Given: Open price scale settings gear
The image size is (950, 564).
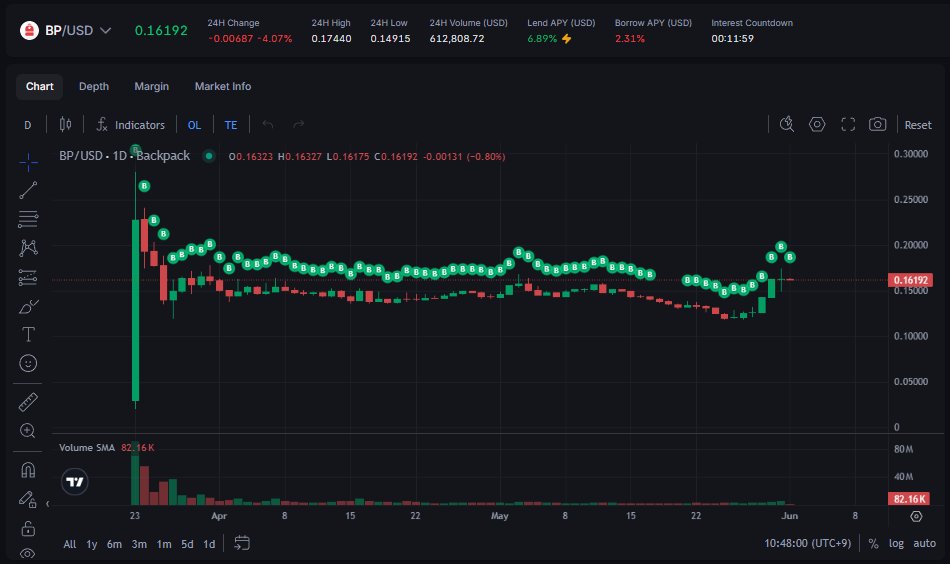Looking at the screenshot, I should [916, 516].
